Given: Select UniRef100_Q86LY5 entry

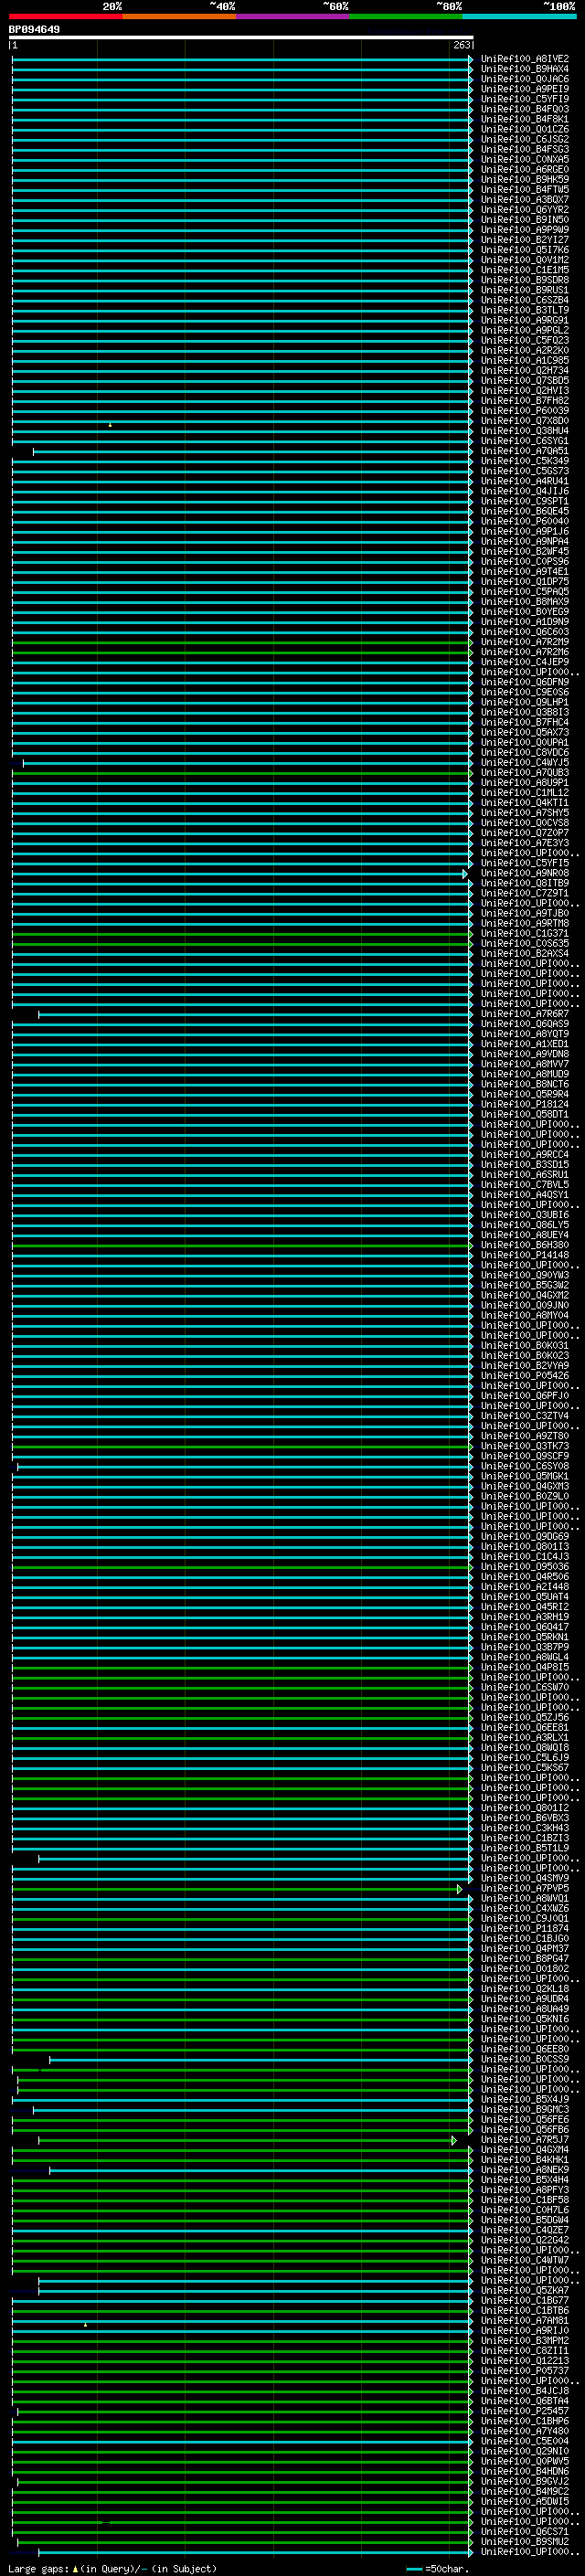Looking at the screenshot, I should pos(524,1225).
